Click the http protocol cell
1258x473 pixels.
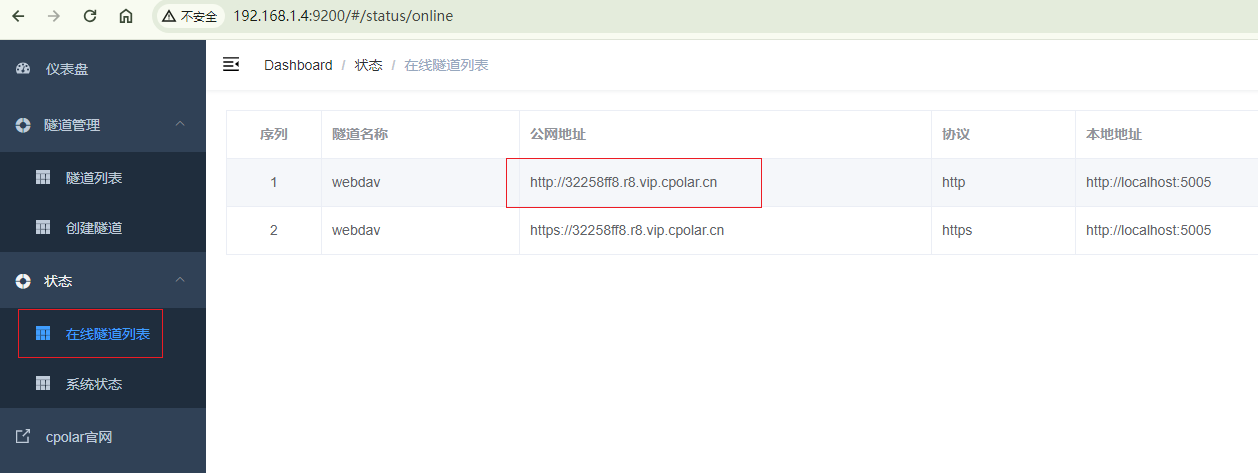tap(954, 182)
